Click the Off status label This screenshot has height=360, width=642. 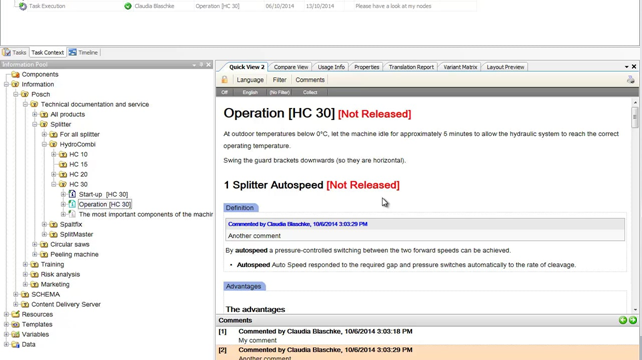pos(224,92)
